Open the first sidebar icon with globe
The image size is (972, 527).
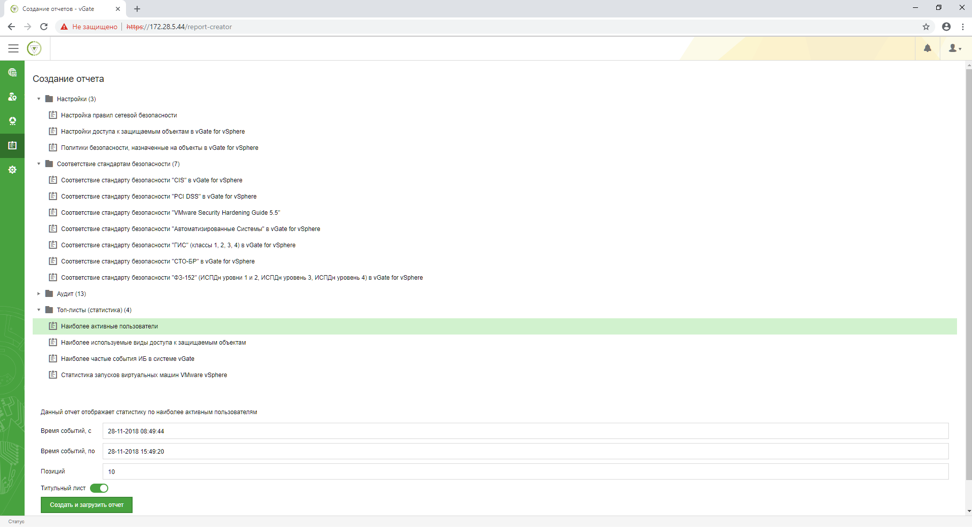coord(12,73)
